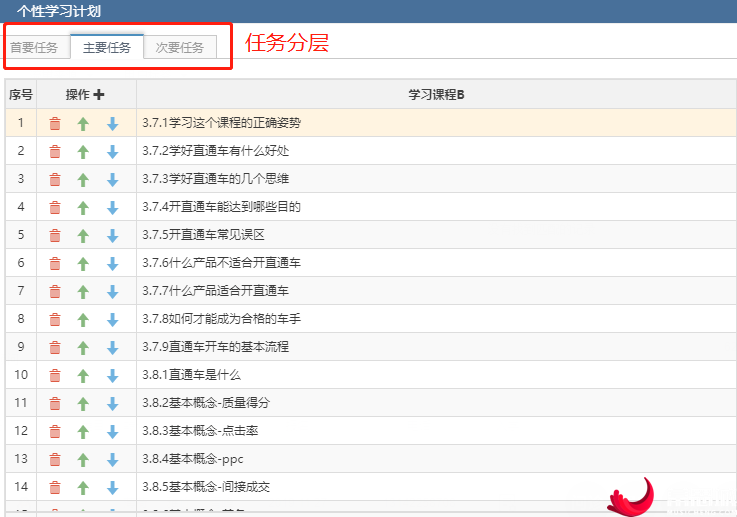The height and width of the screenshot is (517, 737).
Task: Select the 主要任务 tab
Action: click(x=107, y=47)
